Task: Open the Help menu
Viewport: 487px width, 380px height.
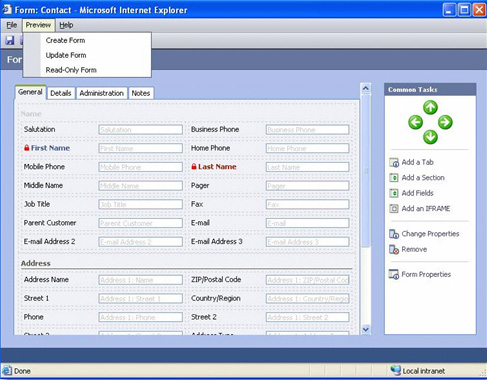Action: [x=66, y=25]
